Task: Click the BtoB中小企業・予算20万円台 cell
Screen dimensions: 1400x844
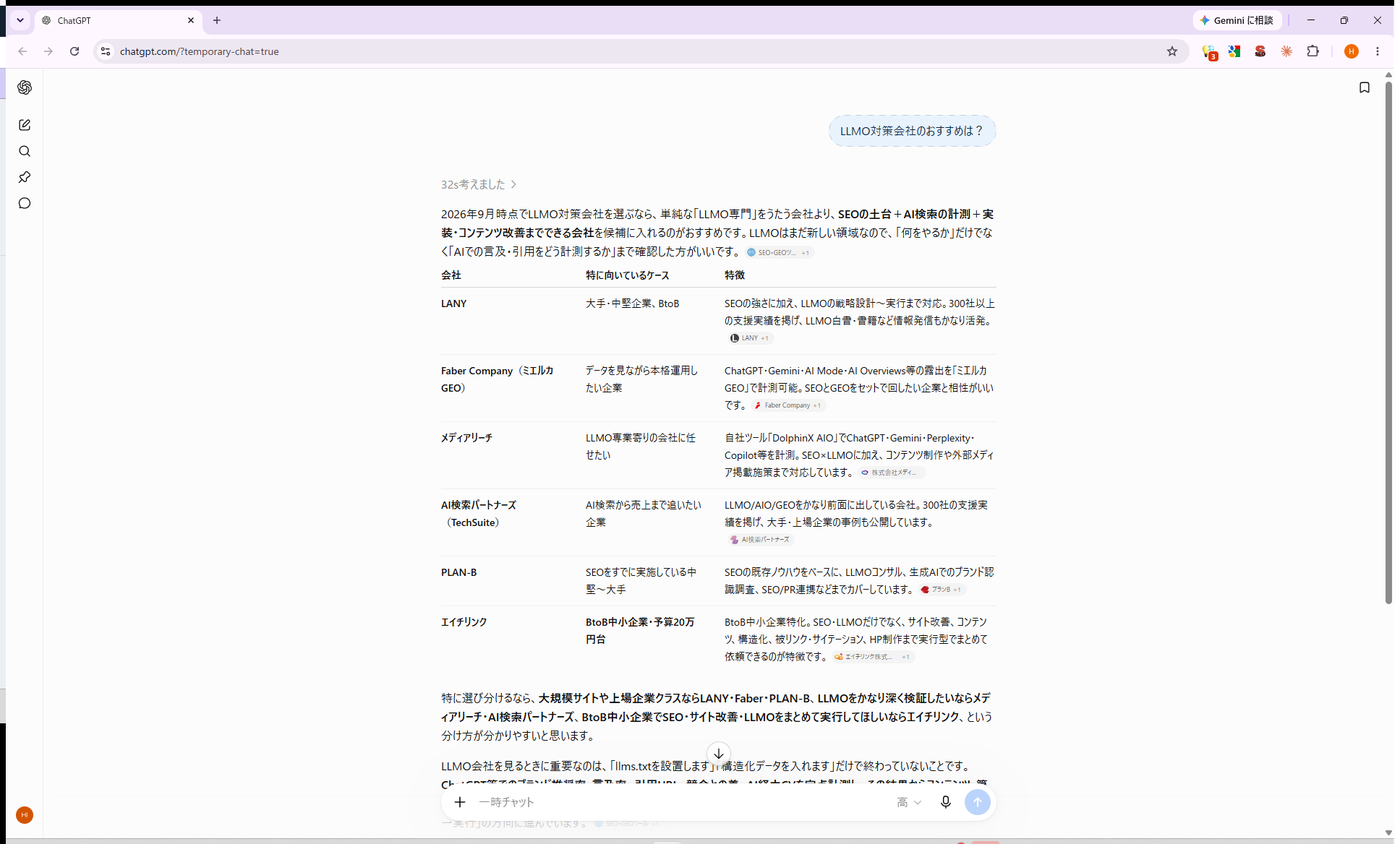Action: point(640,630)
